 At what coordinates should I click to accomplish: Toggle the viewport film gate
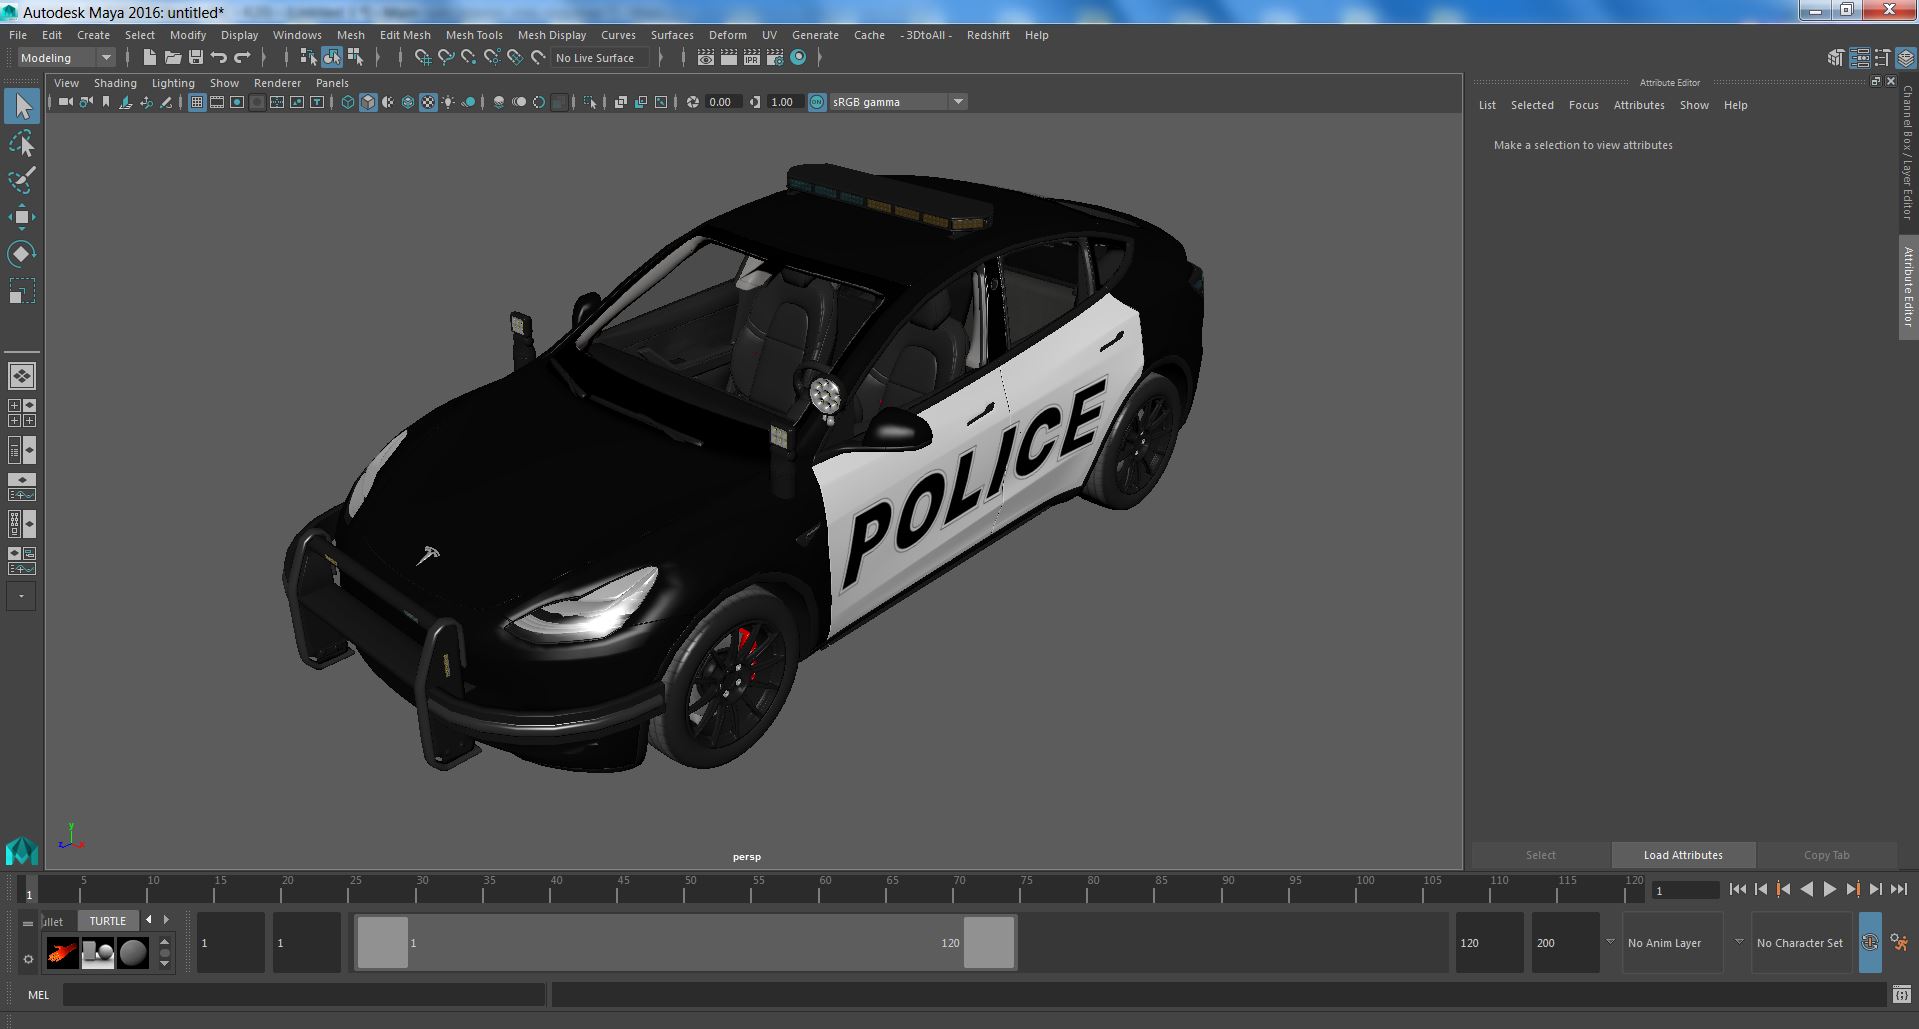point(217,102)
